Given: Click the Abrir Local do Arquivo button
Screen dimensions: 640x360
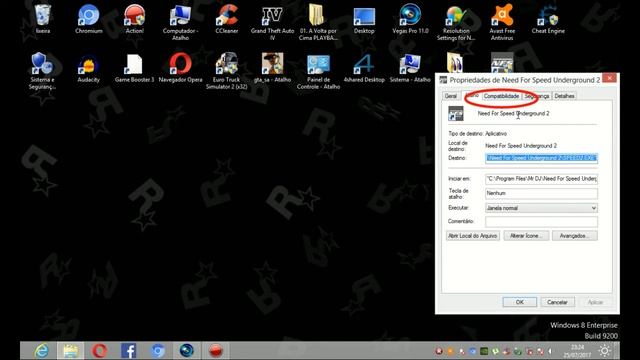Looking at the screenshot, I should pos(473,236).
